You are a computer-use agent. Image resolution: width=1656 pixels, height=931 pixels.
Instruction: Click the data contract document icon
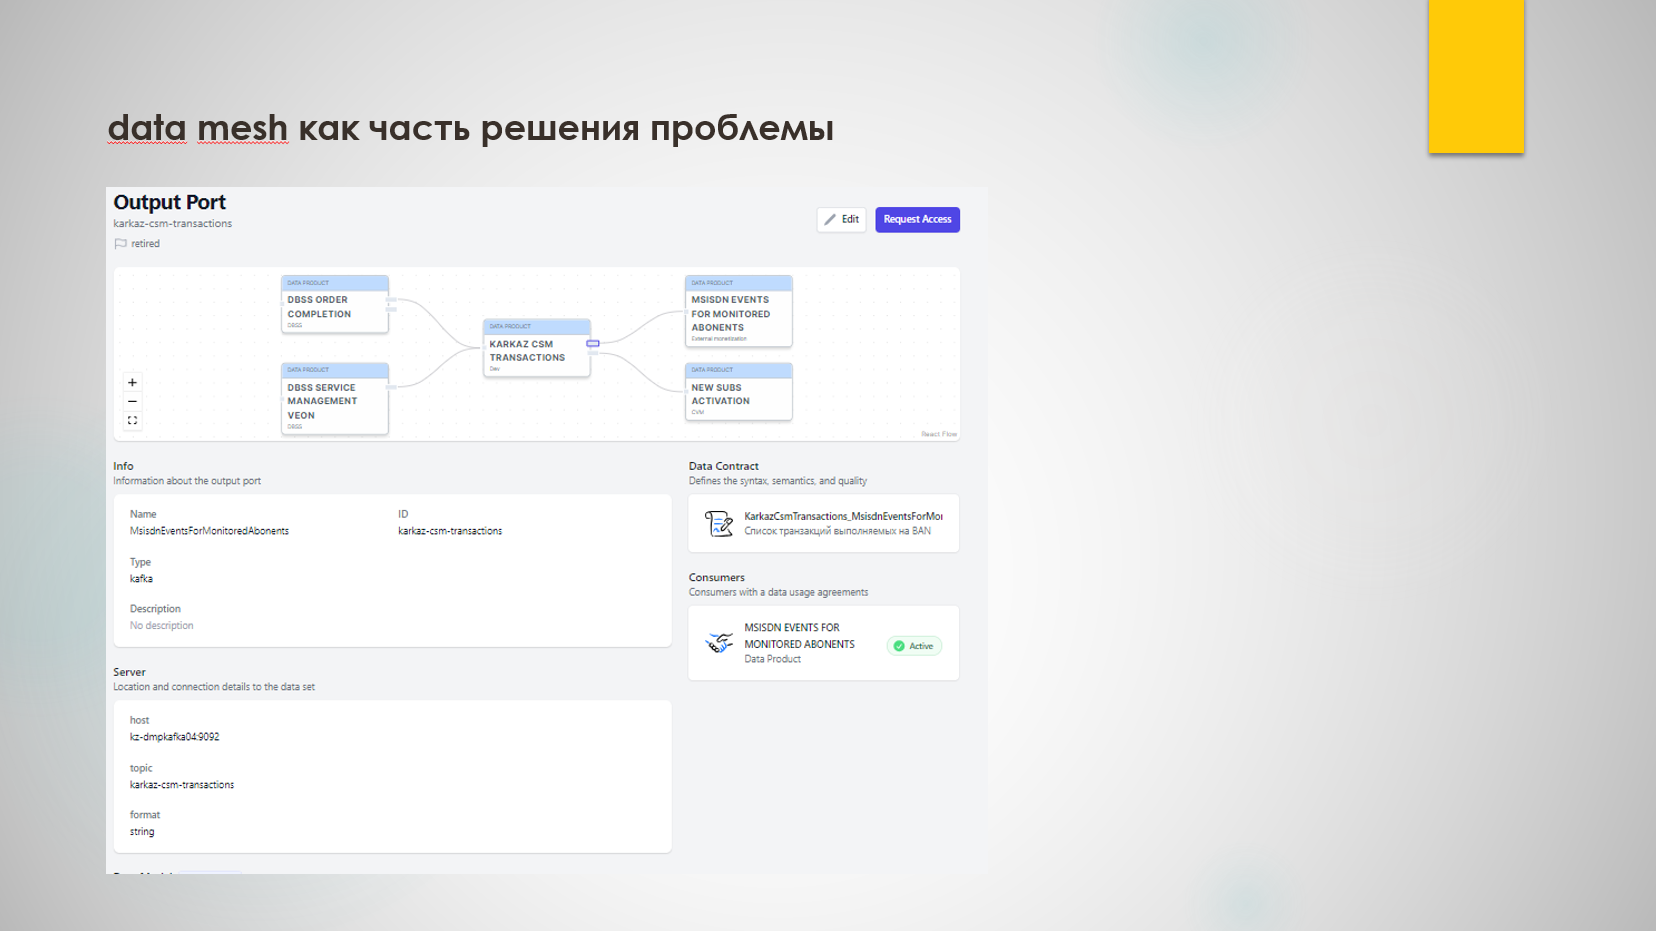pos(718,523)
